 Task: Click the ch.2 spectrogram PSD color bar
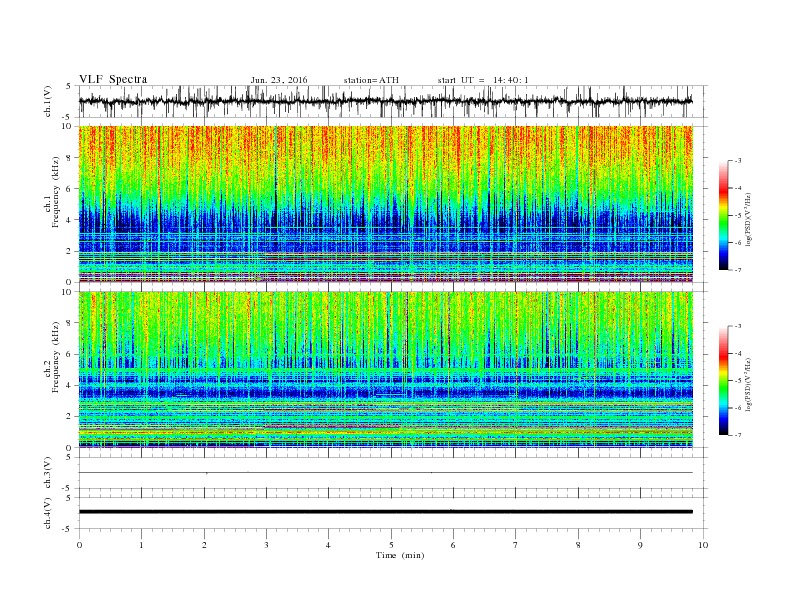pos(724,381)
